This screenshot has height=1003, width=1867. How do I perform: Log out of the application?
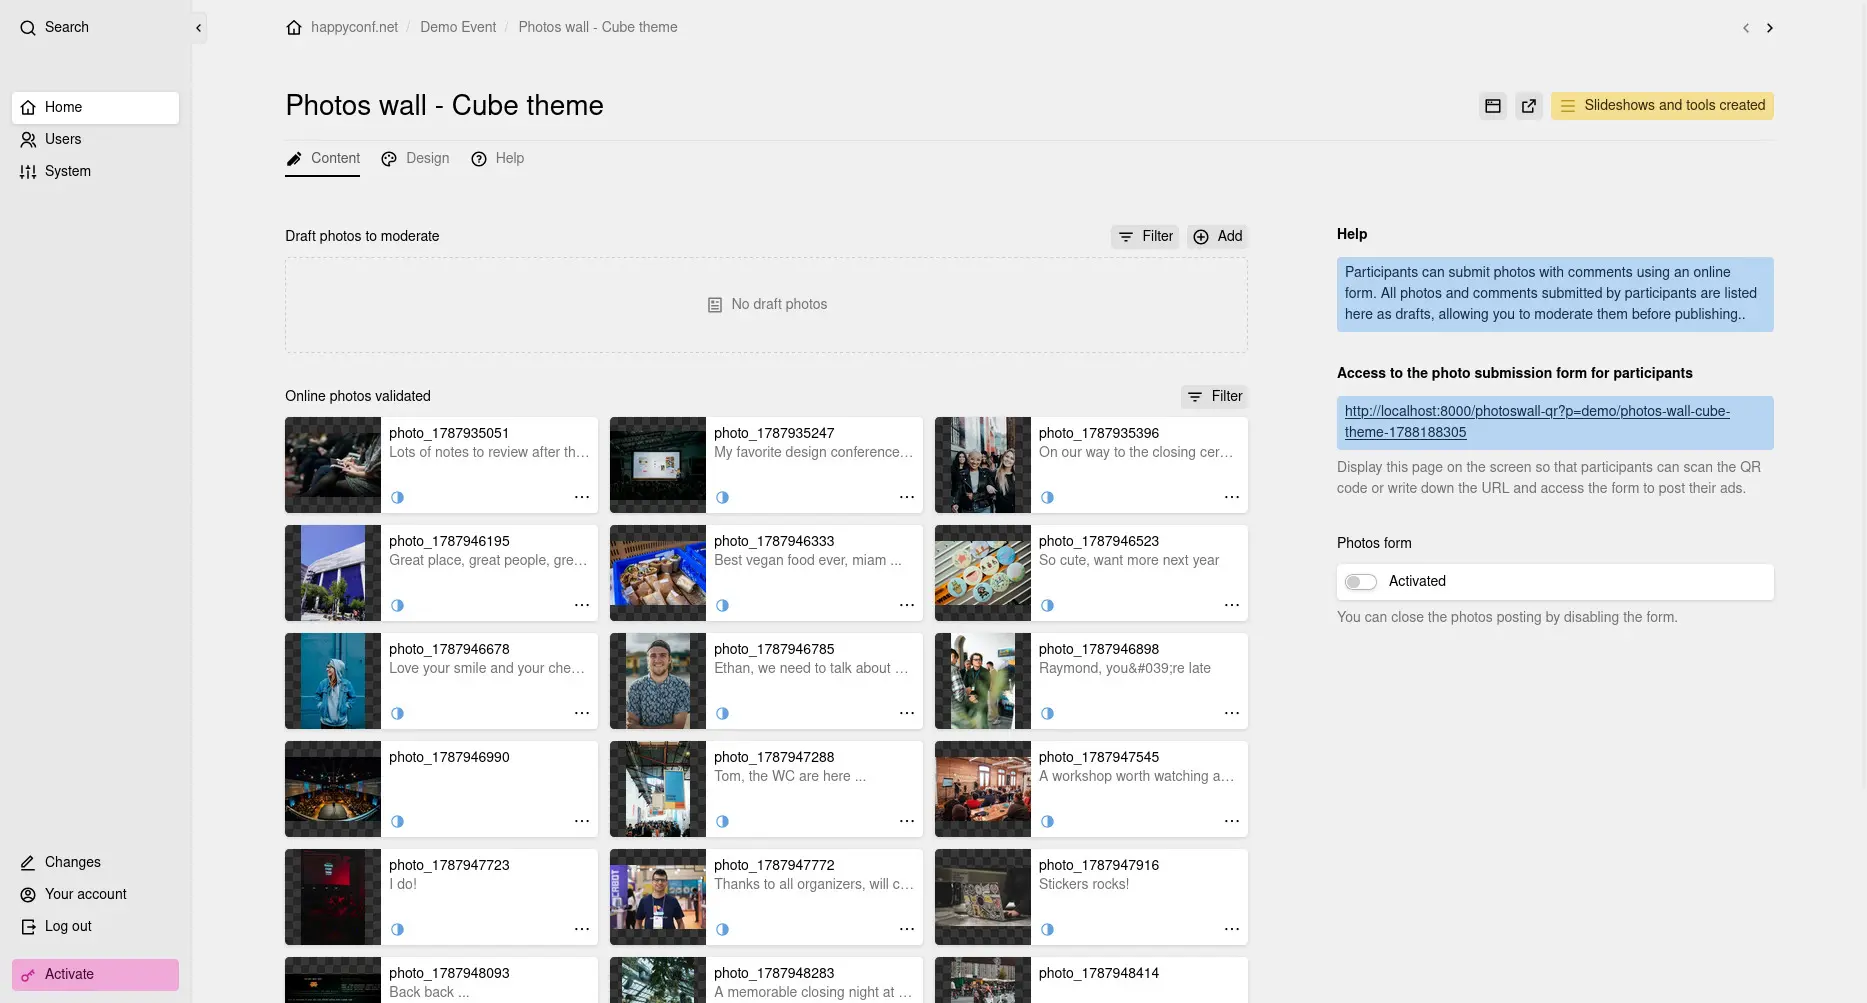(x=95, y=927)
